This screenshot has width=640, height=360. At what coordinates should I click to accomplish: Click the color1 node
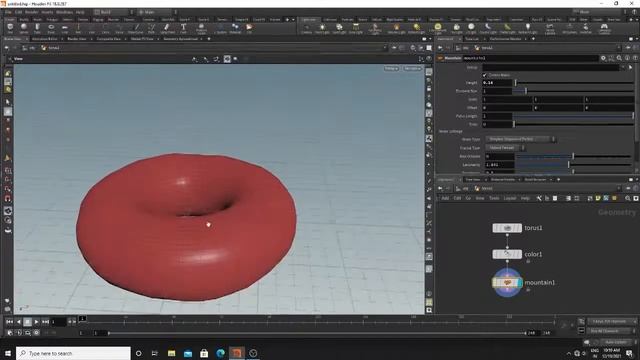click(507, 254)
